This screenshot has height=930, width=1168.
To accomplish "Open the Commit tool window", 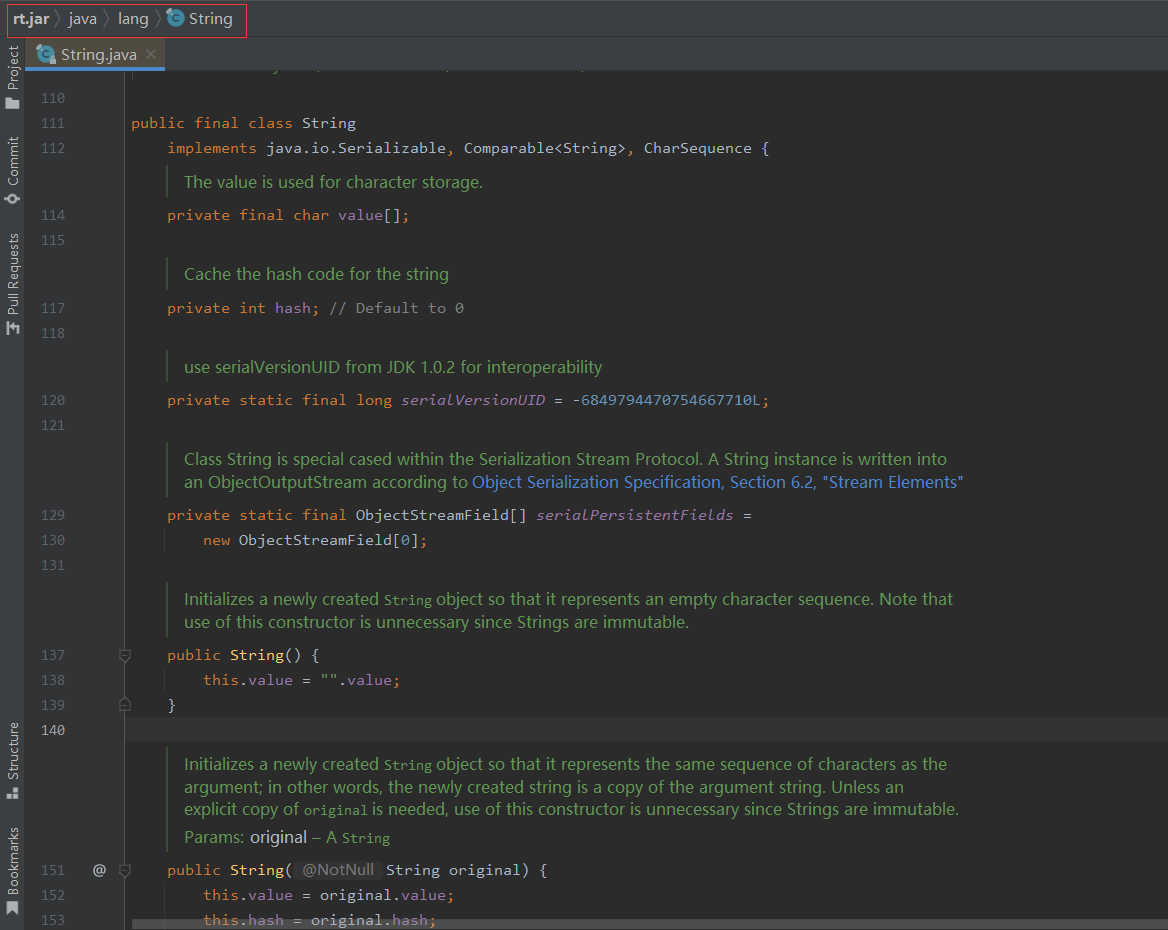I will pyautogui.click(x=12, y=170).
